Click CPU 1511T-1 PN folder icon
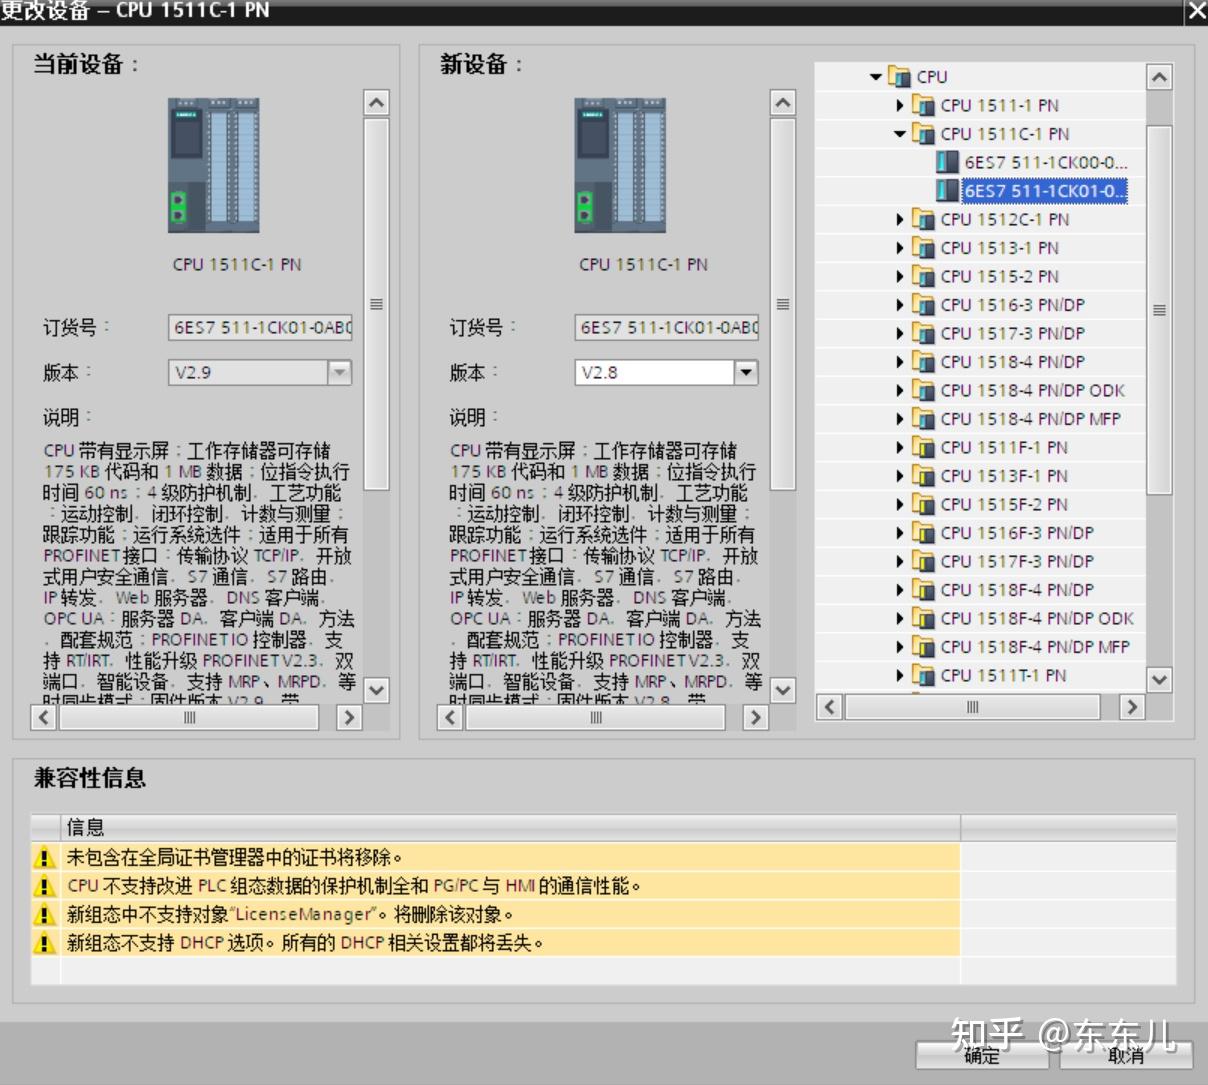Image resolution: width=1208 pixels, height=1085 pixels. tap(923, 675)
